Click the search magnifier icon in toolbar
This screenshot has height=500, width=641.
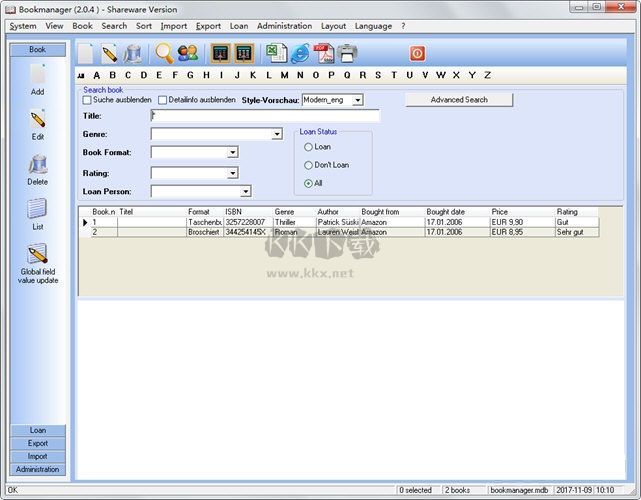[164, 53]
